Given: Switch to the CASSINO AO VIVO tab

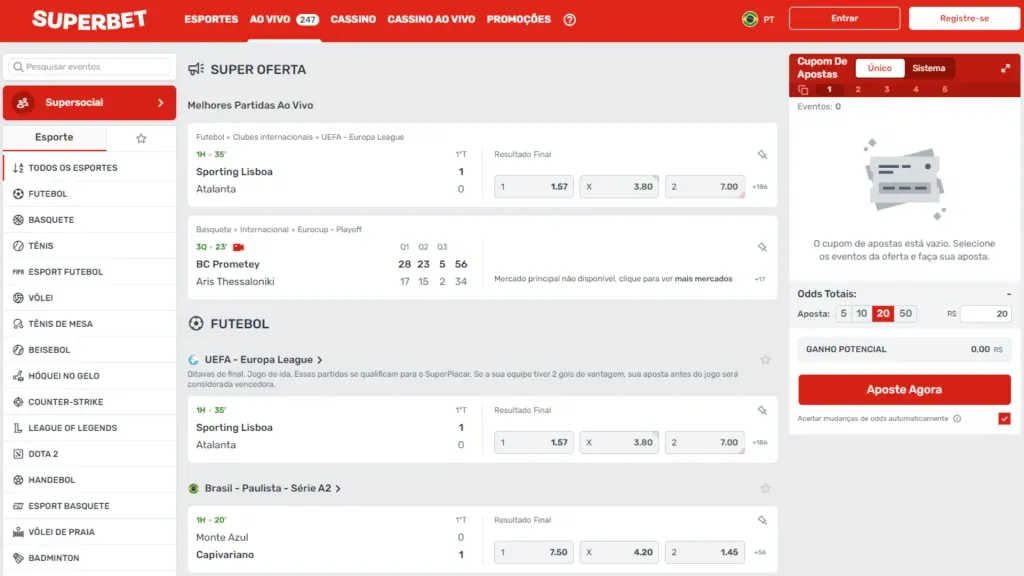Looking at the screenshot, I should [431, 19].
